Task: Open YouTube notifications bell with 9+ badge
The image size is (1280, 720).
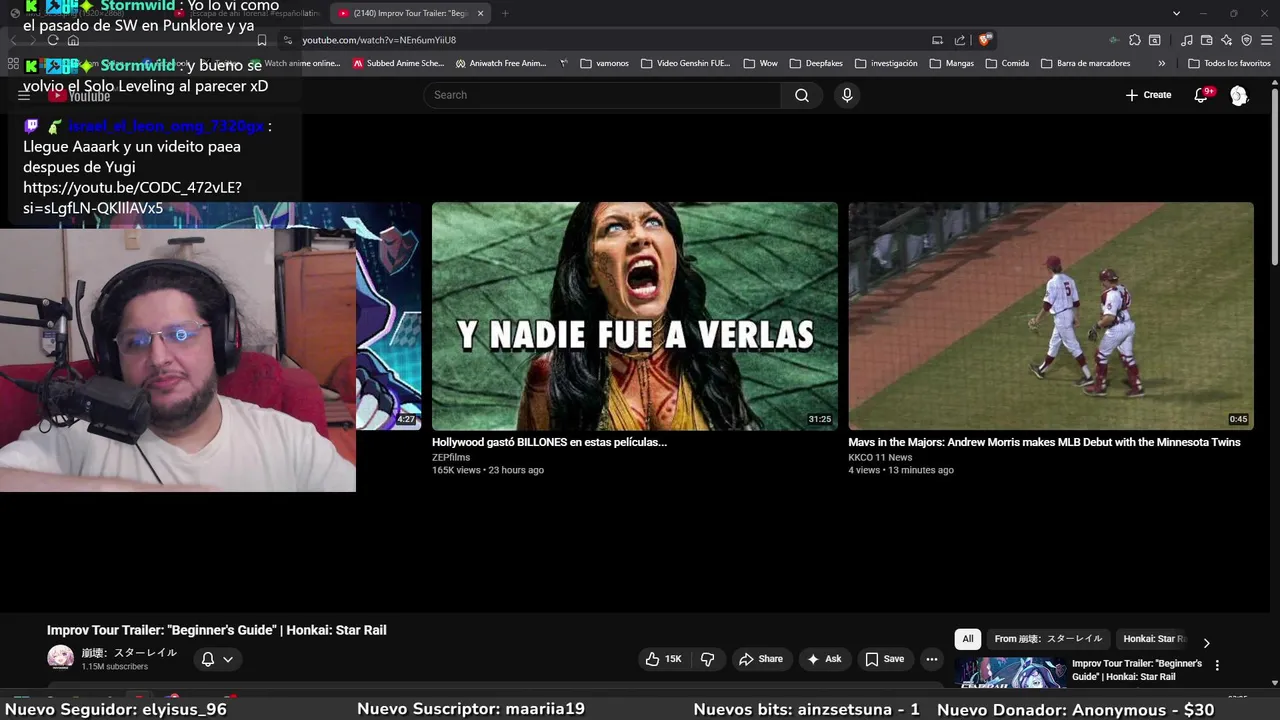Action: tap(1201, 95)
